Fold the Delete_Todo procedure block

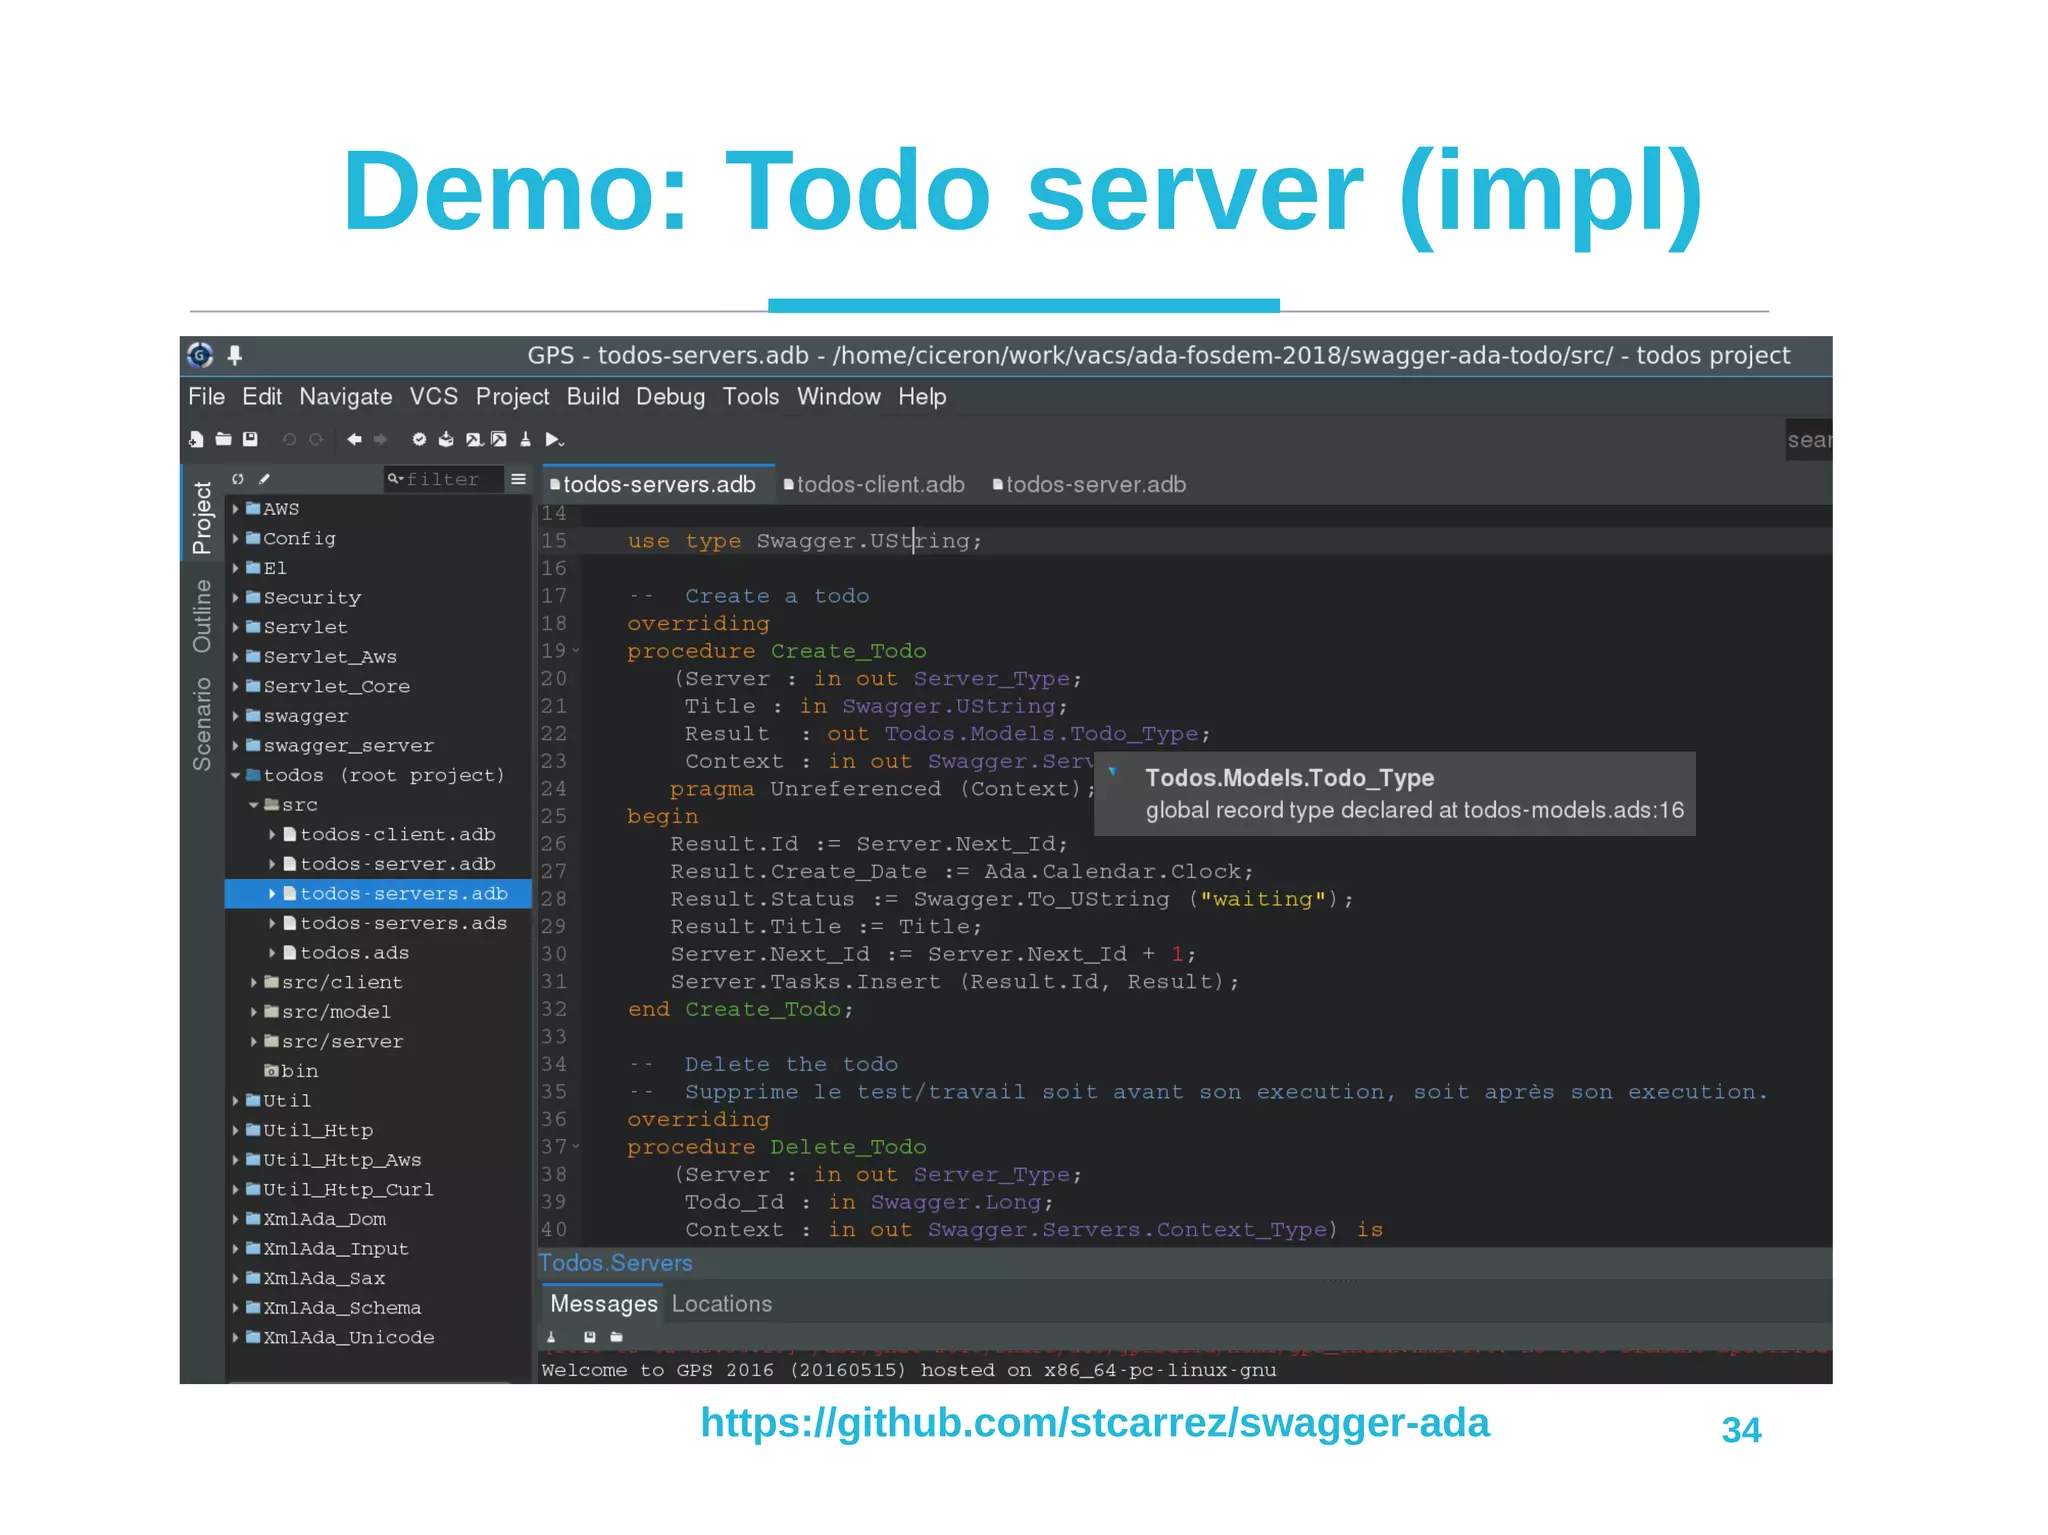pyautogui.click(x=576, y=1147)
